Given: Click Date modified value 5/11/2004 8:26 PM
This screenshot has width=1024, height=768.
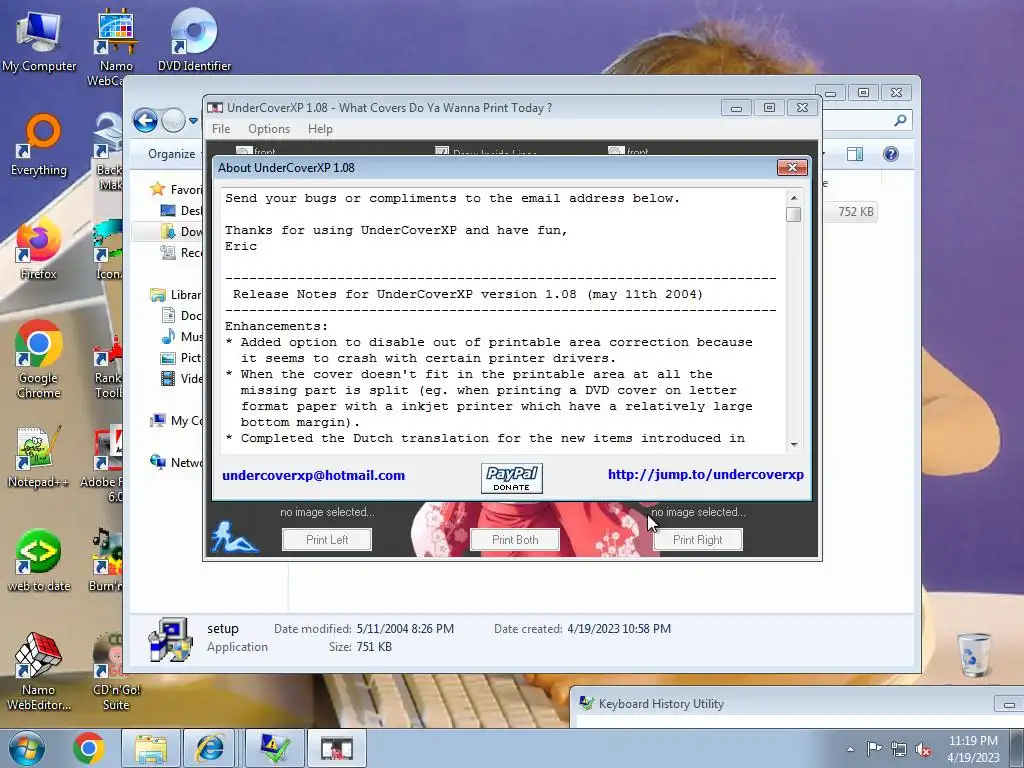Looking at the screenshot, I should point(405,629).
